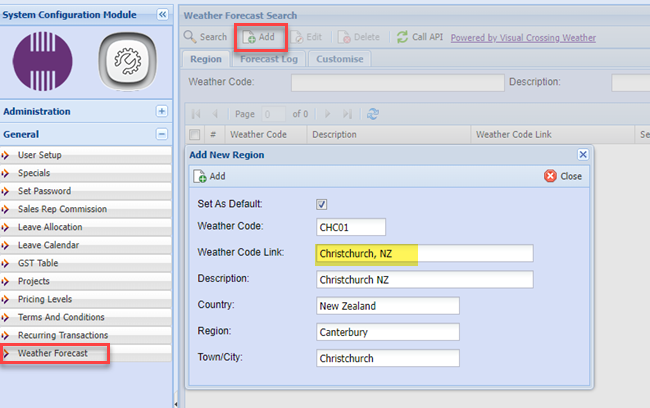Click the Call API refresh icon
This screenshot has height=408, width=650.
403,37
